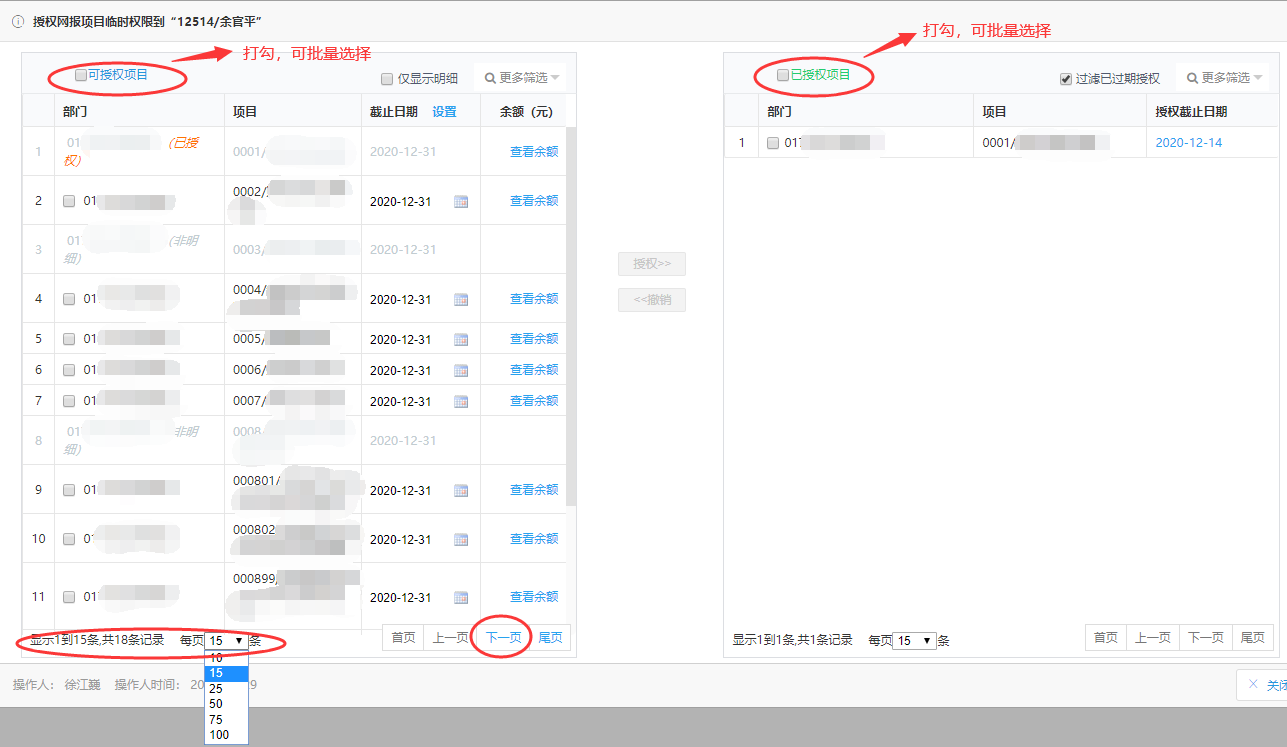
Task: Open calendar icon for row 2 deadline
Action: [x=461, y=202]
